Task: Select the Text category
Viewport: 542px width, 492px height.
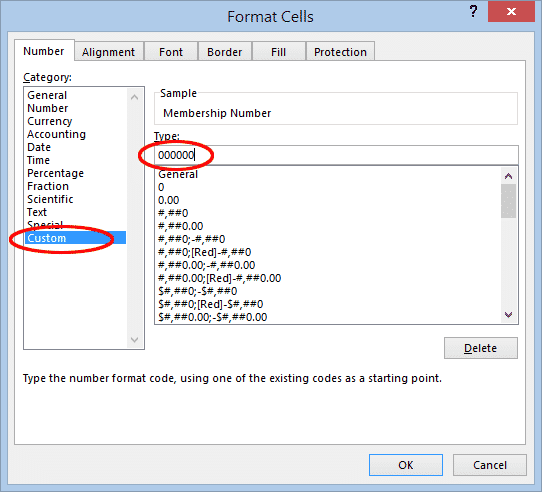Action: [x=37, y=212]
